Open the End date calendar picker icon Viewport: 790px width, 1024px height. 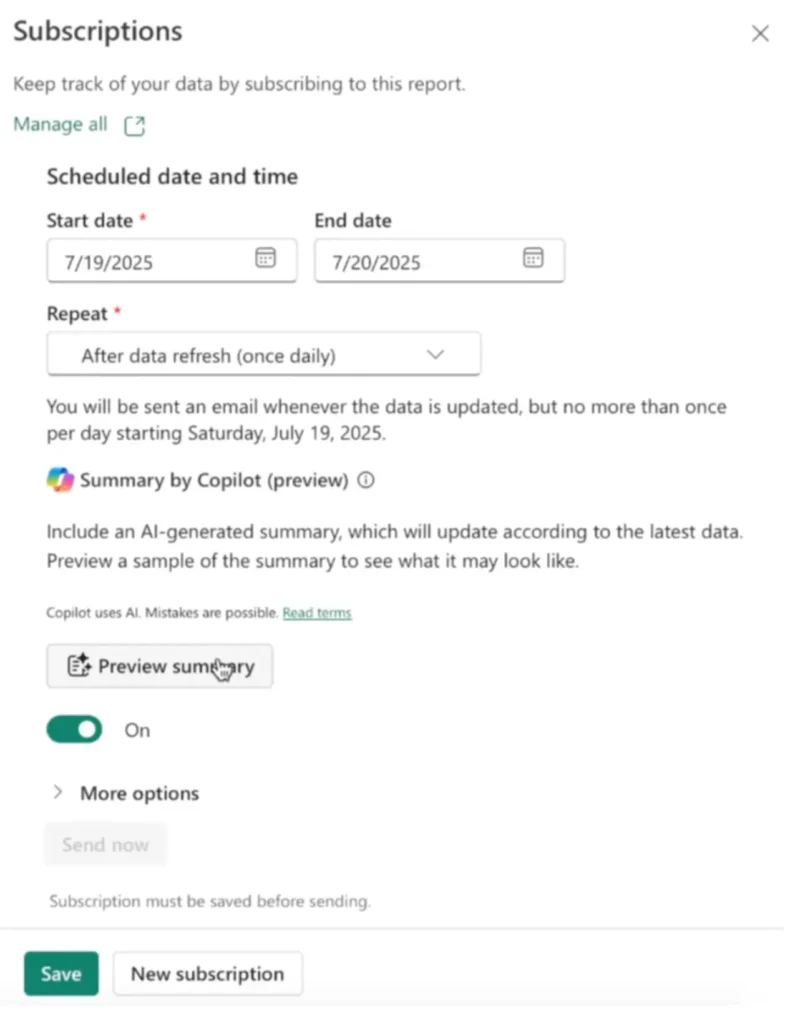[x=533, y=258]
